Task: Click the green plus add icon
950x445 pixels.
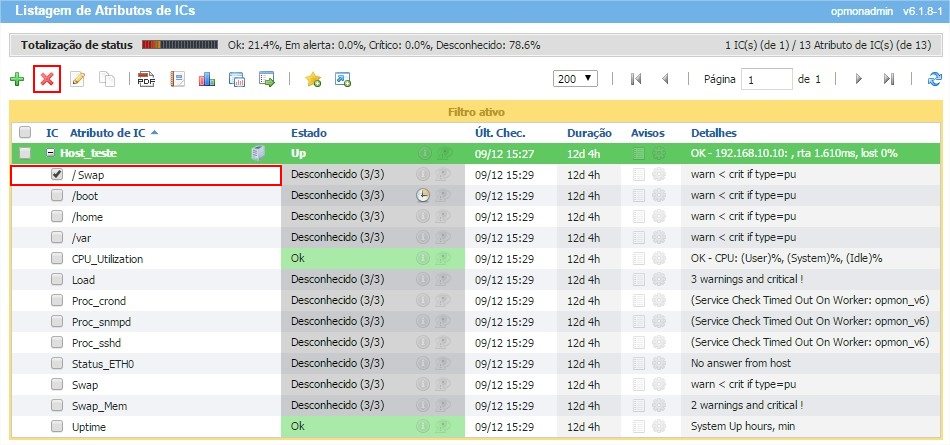Action: 16,79
